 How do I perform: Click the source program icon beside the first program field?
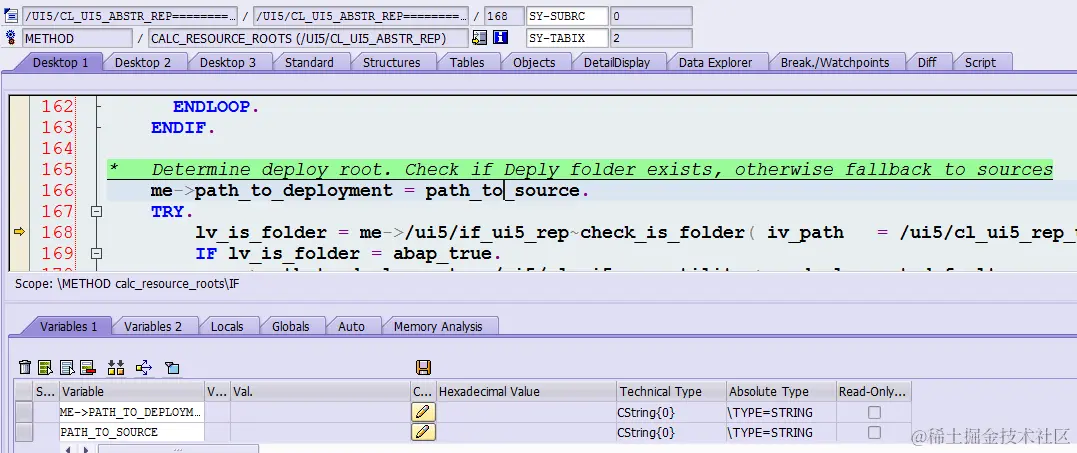pos(11,16)
